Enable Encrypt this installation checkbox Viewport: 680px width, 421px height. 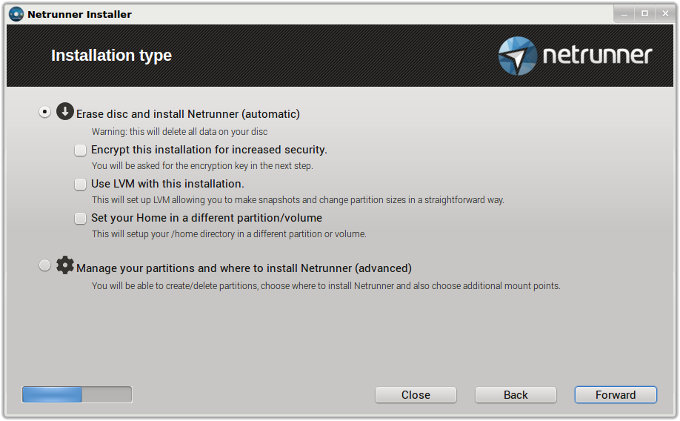pyautogui.click(x=80, y=150)
